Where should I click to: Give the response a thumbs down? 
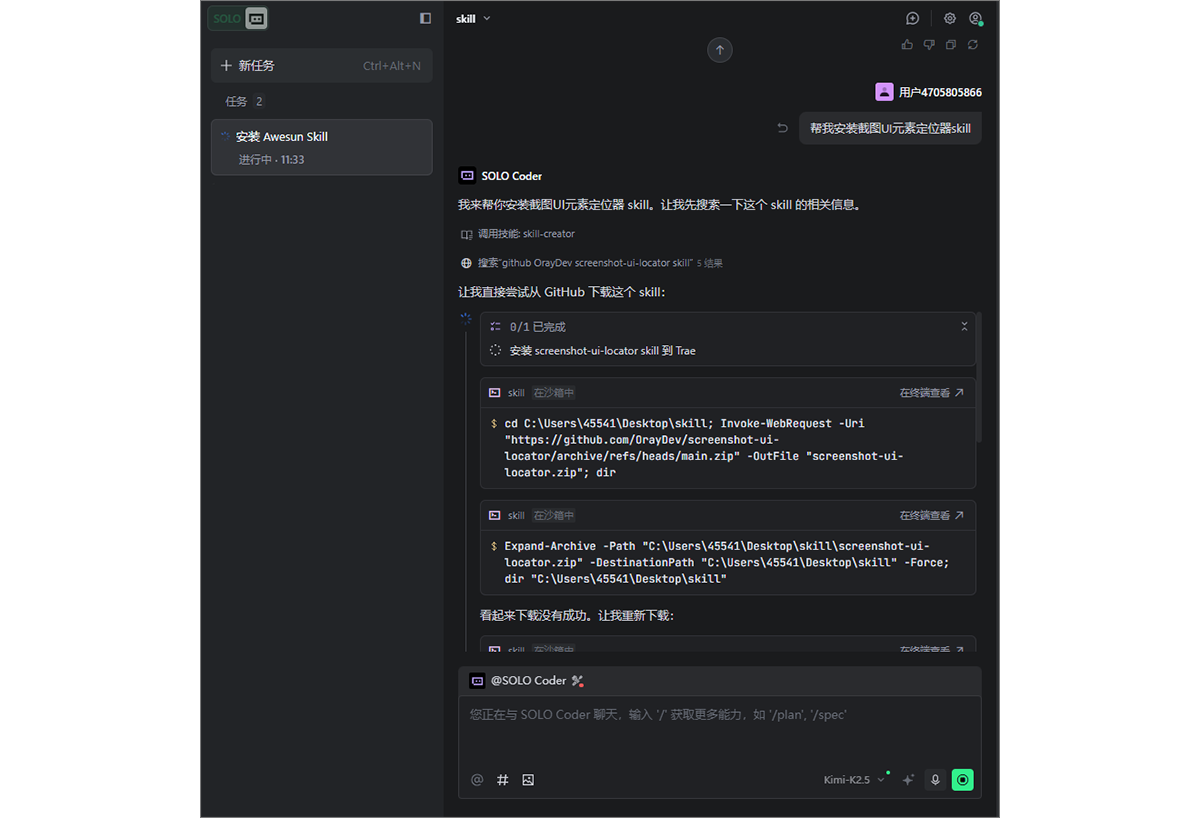(x=928, y=44)
